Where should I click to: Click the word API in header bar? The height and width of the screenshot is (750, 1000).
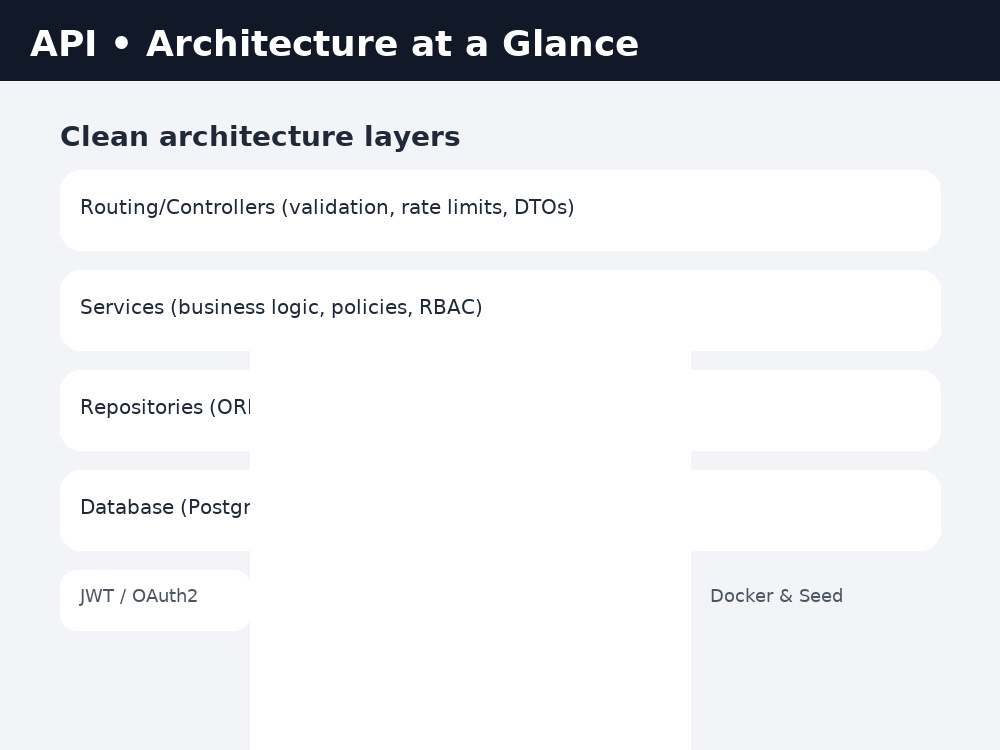pyautogui.click(x=63, y=43)
